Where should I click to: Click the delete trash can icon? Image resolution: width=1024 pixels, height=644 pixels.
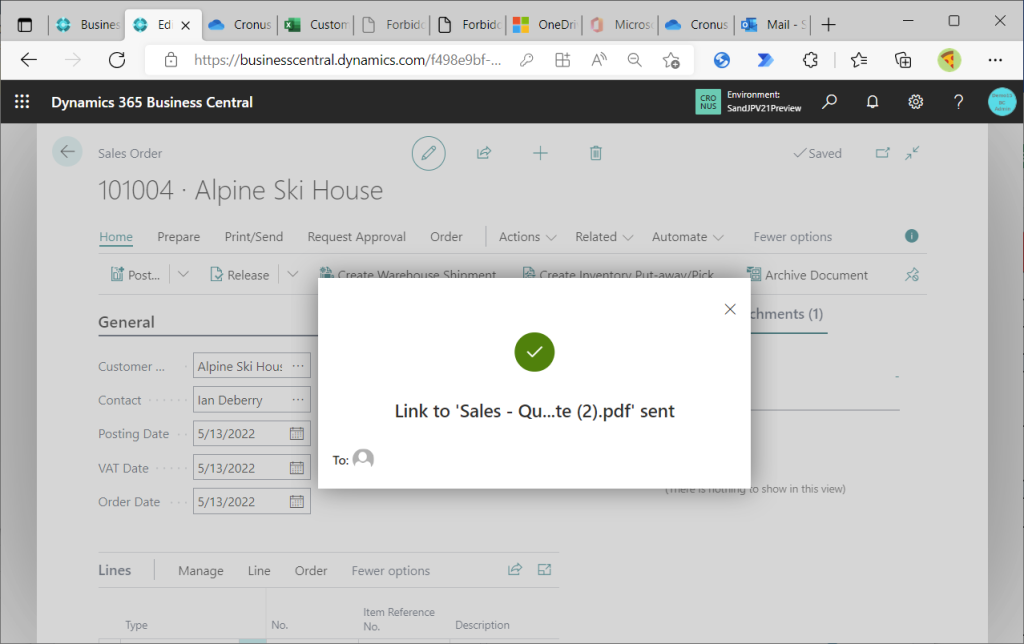(596, 153)
